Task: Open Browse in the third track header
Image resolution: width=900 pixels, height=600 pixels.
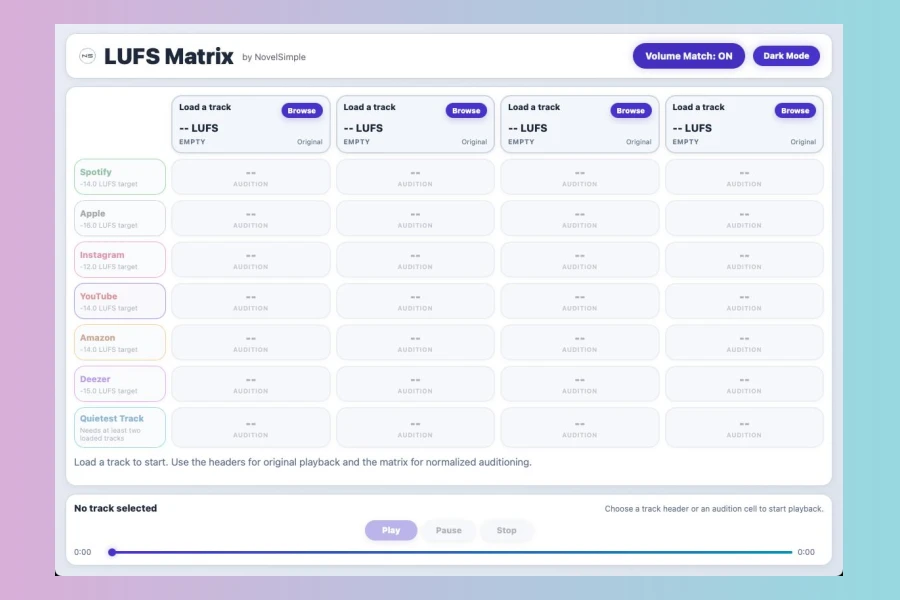Action: (x=630, y=111)
